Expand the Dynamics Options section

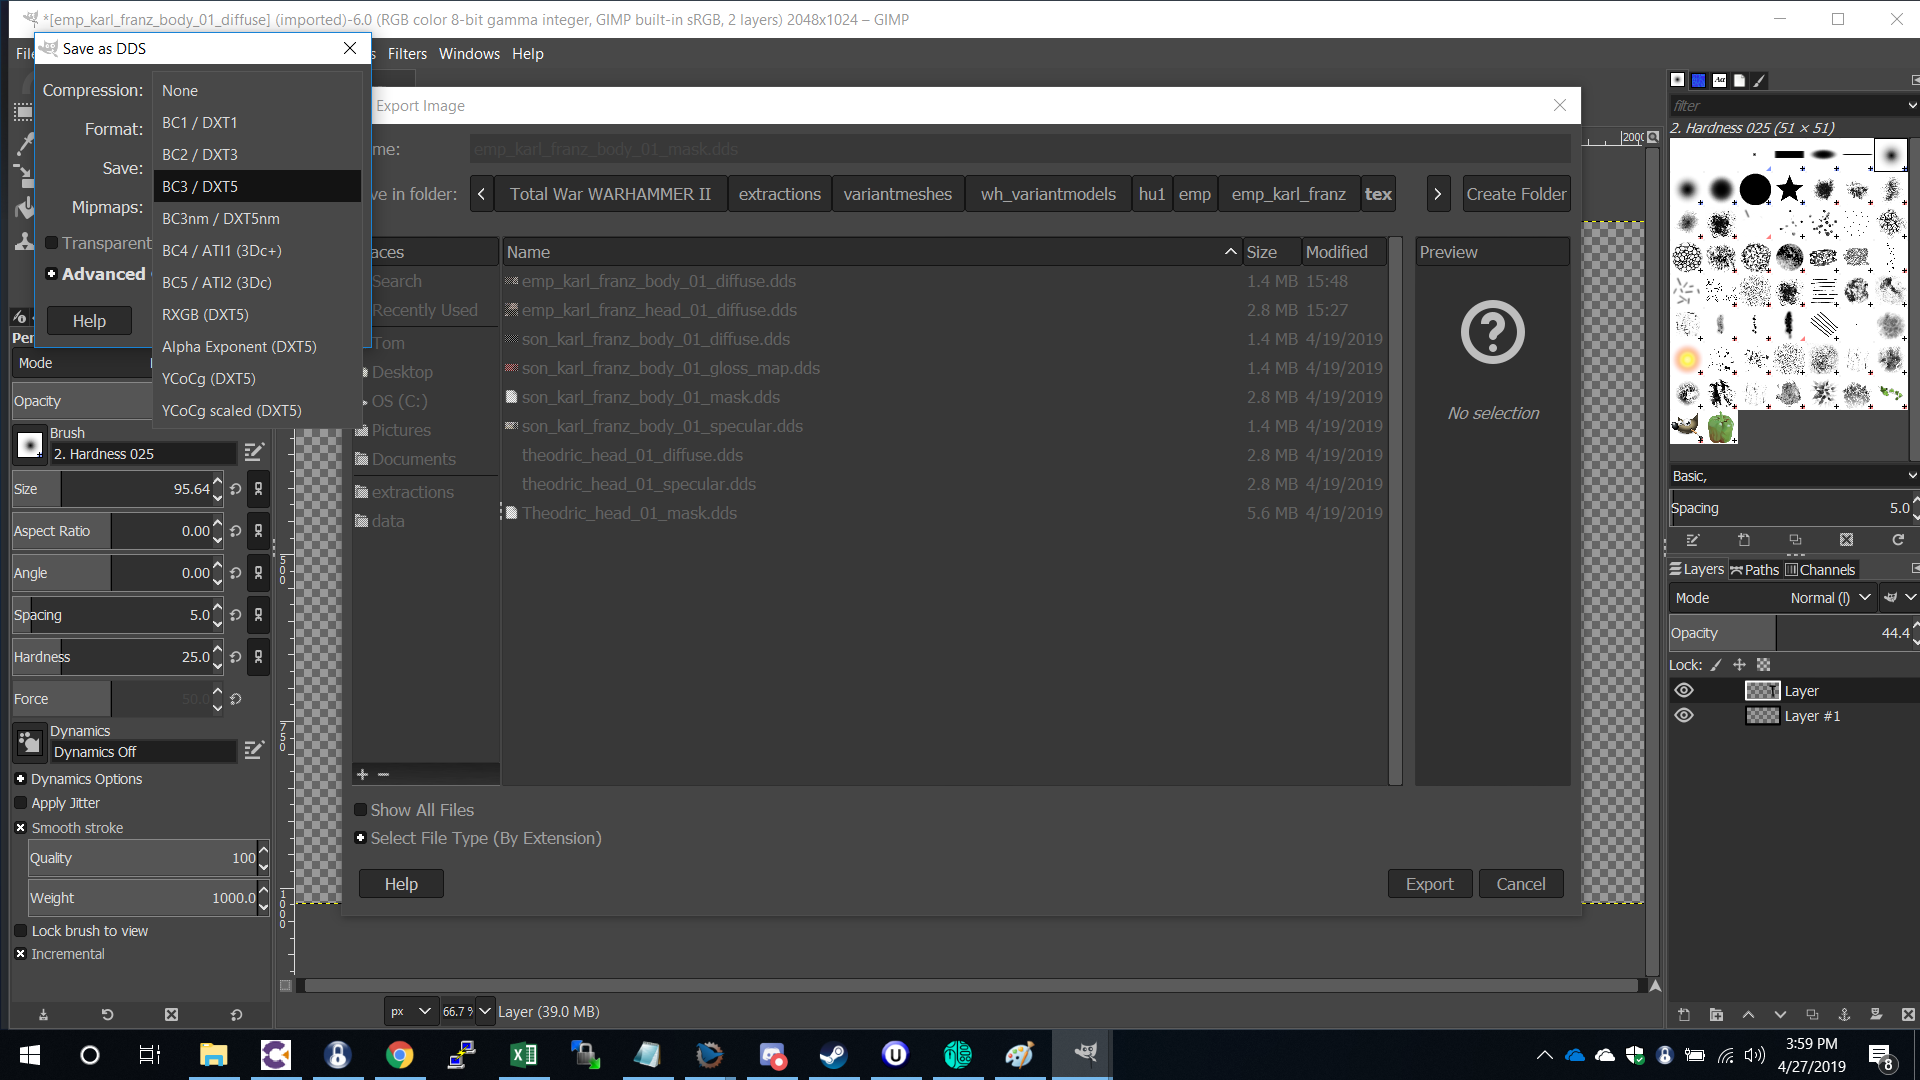point(21,779)
